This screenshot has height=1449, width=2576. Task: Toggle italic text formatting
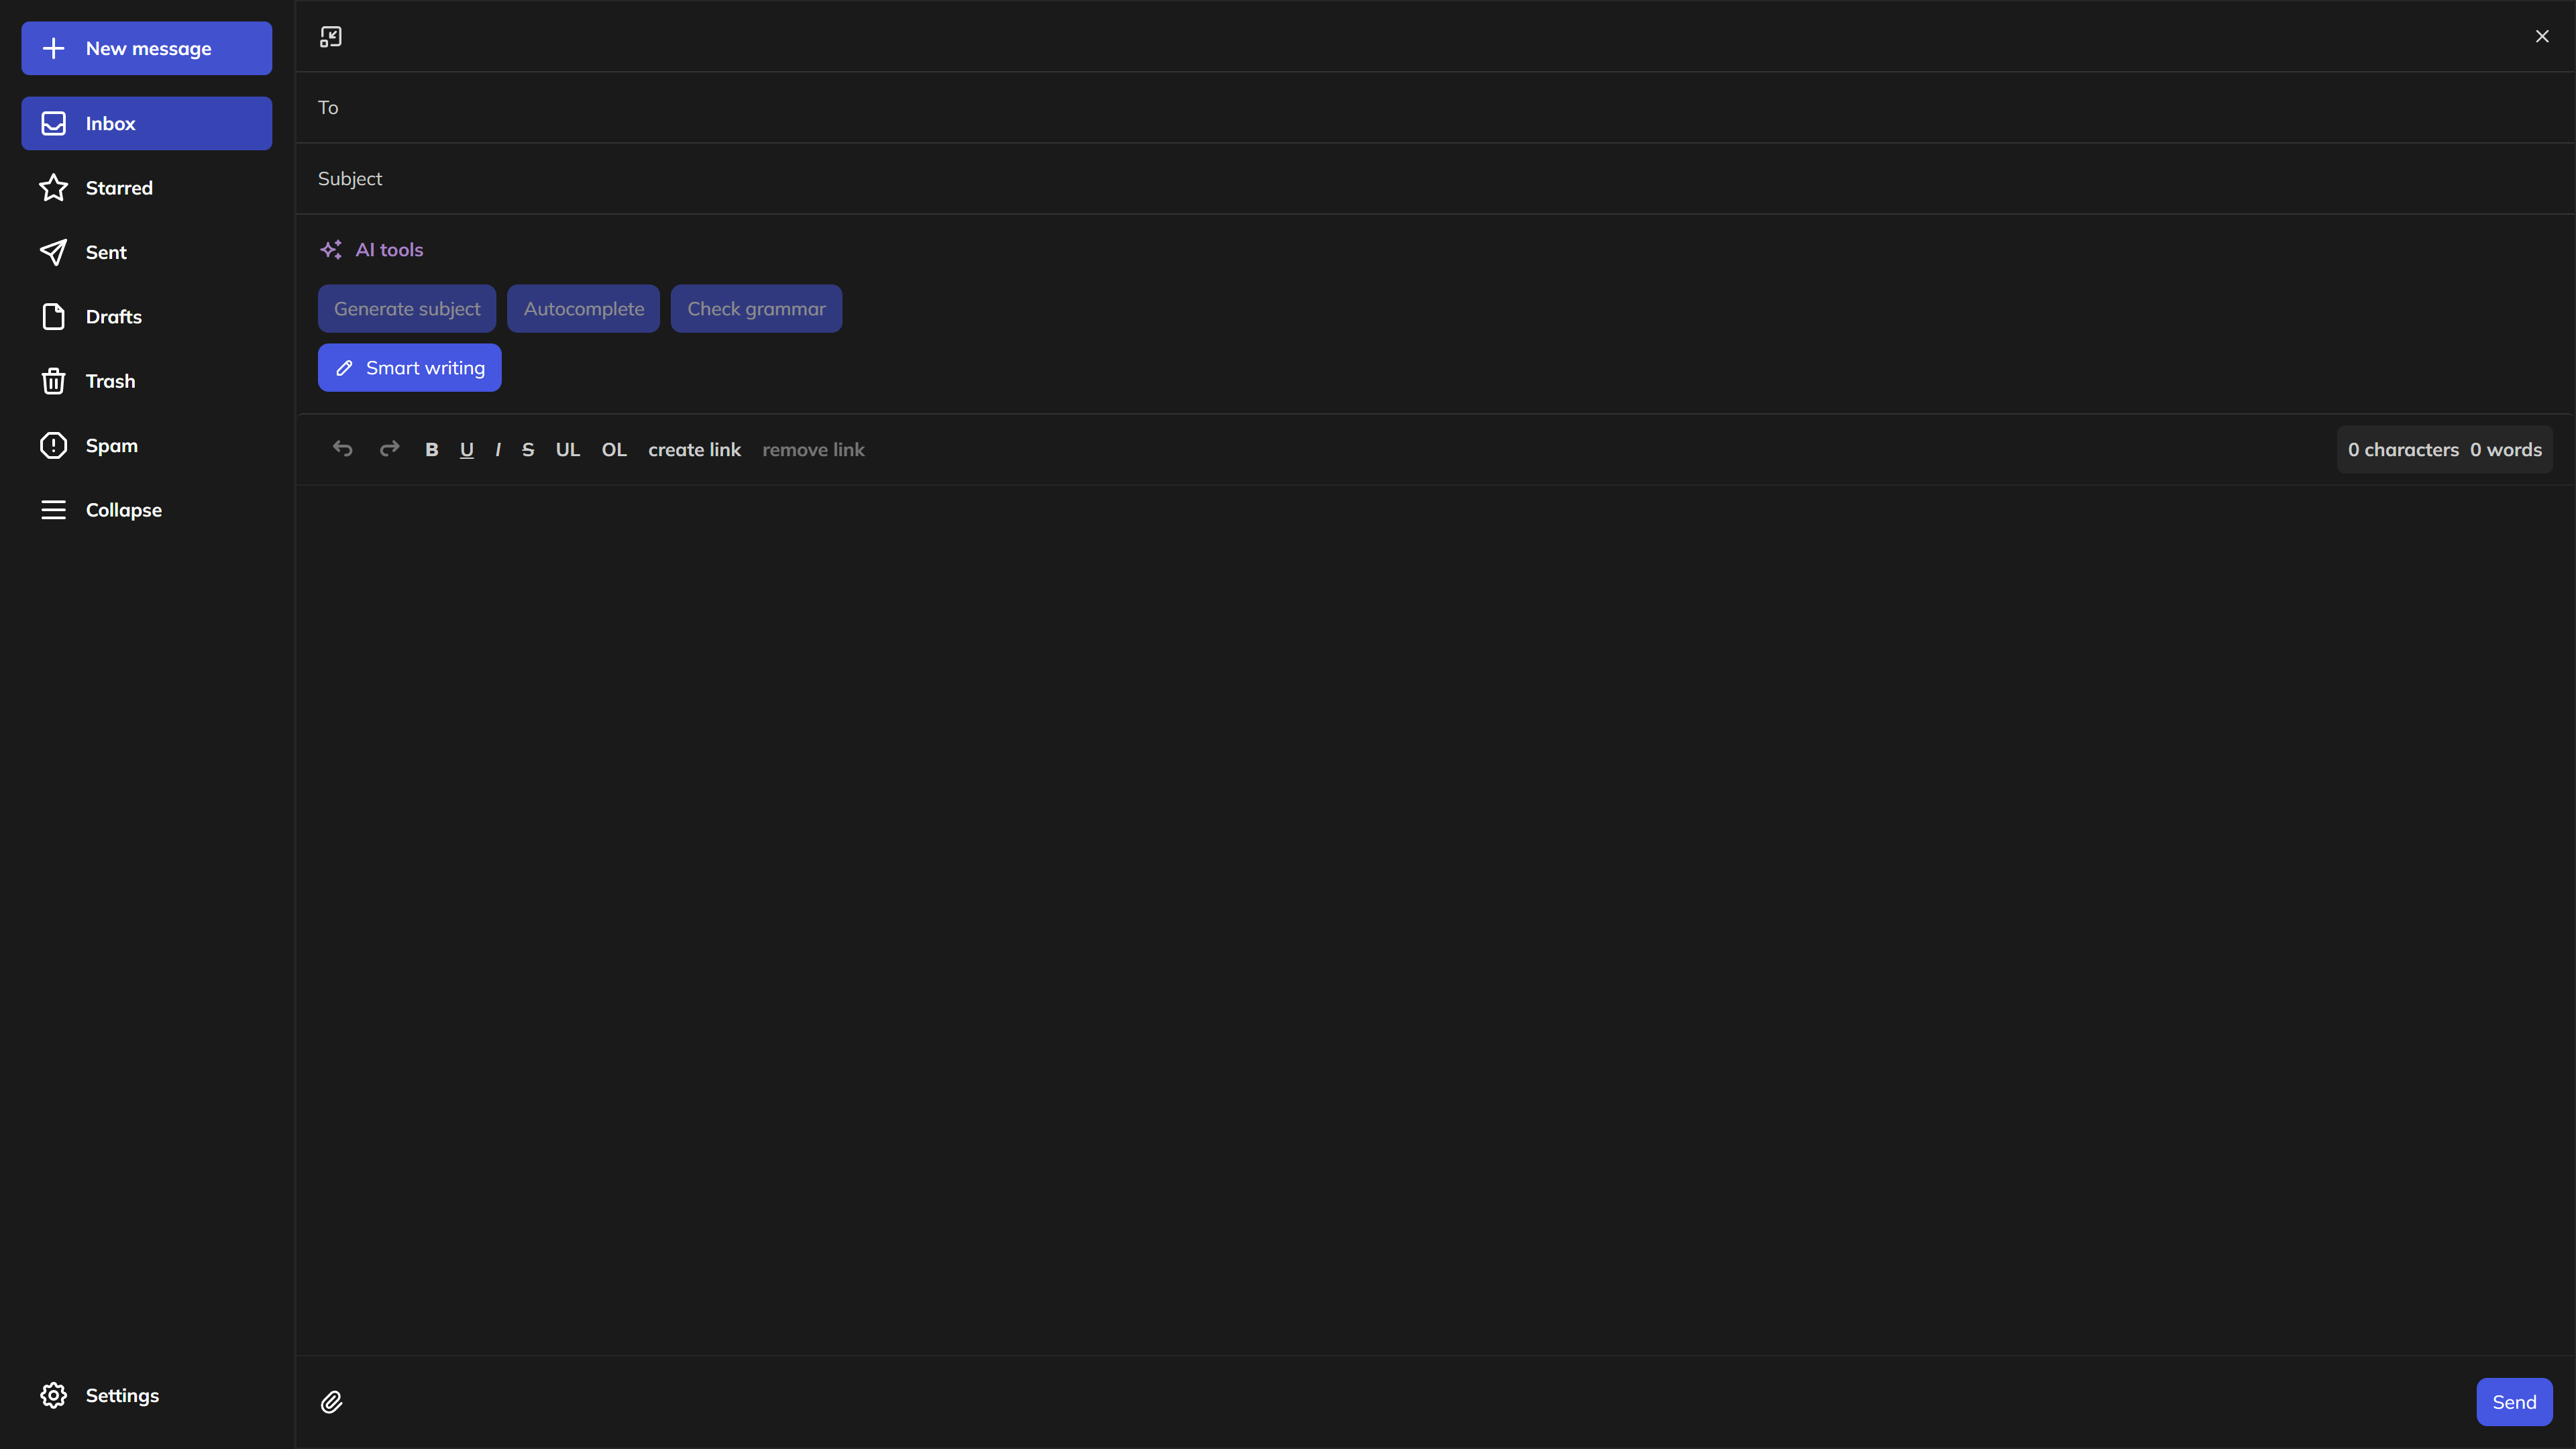[497, 447]
